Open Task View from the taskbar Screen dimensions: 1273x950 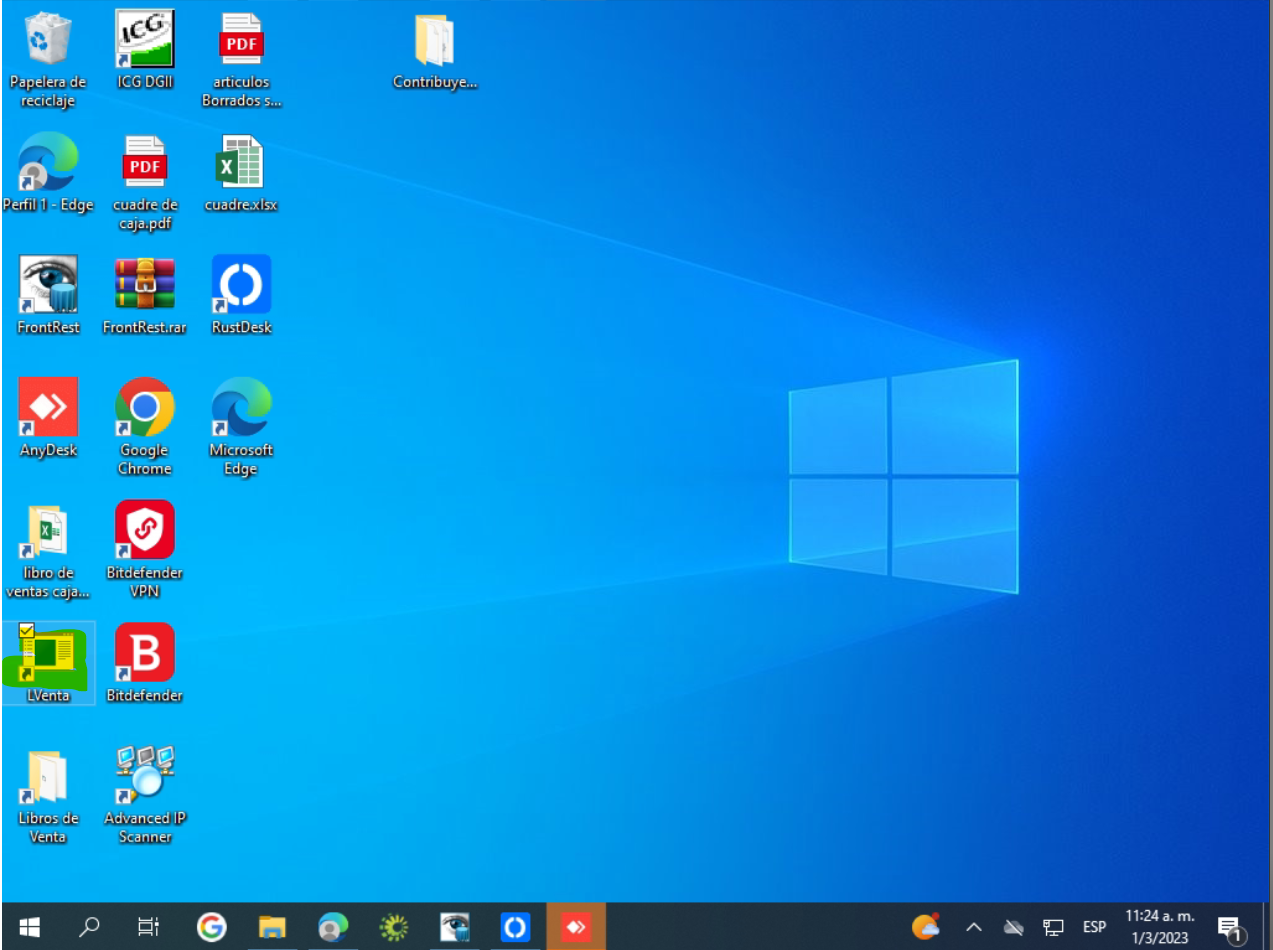pyautogui.click(x=148, y=928)
